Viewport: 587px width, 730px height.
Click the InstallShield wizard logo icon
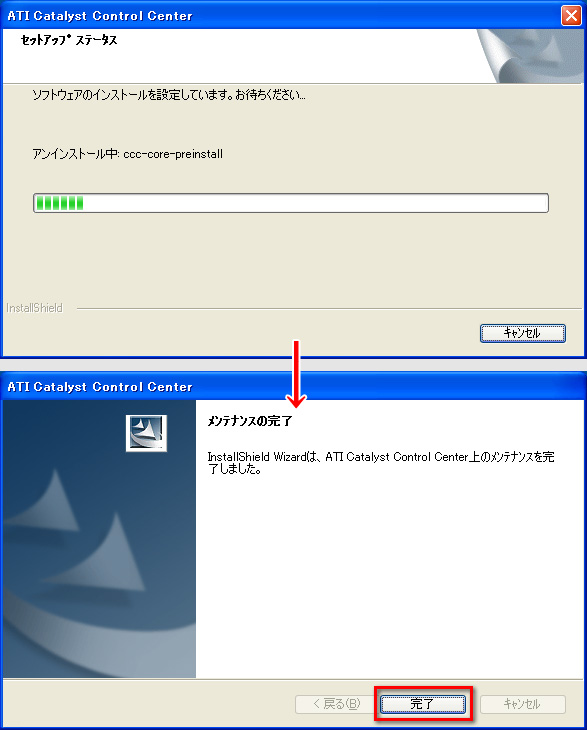146,433
